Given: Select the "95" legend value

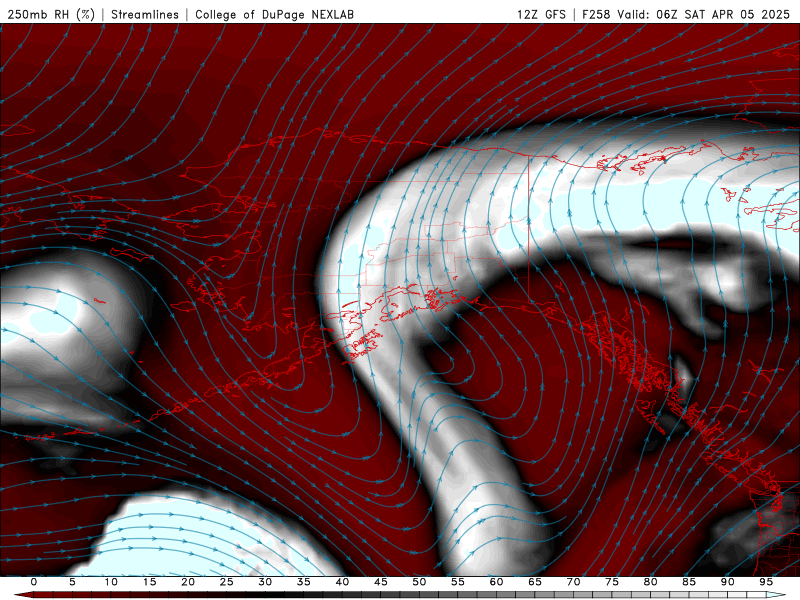Looking at the screenshot, I should pyautogui.click(x=766, y=582).
